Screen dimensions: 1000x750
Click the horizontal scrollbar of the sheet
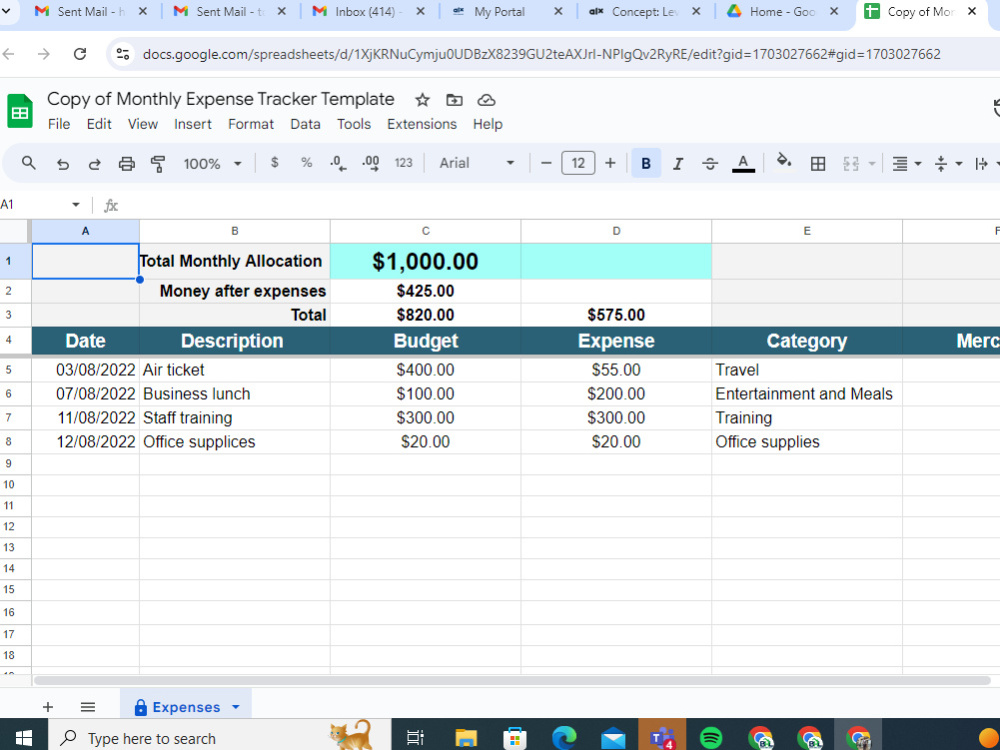pos(511,680)
